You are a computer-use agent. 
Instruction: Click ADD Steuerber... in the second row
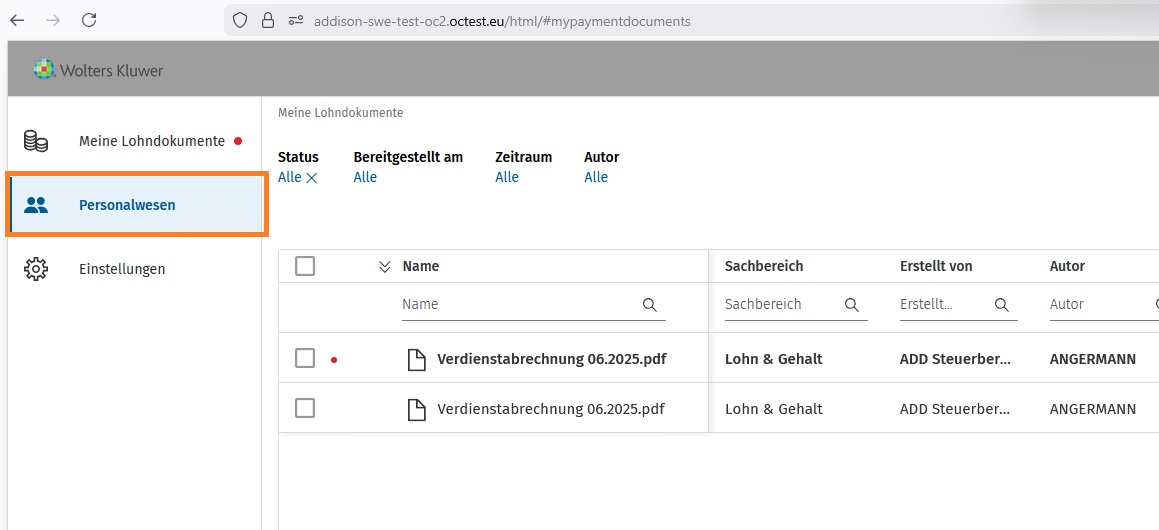pos(956,409)
